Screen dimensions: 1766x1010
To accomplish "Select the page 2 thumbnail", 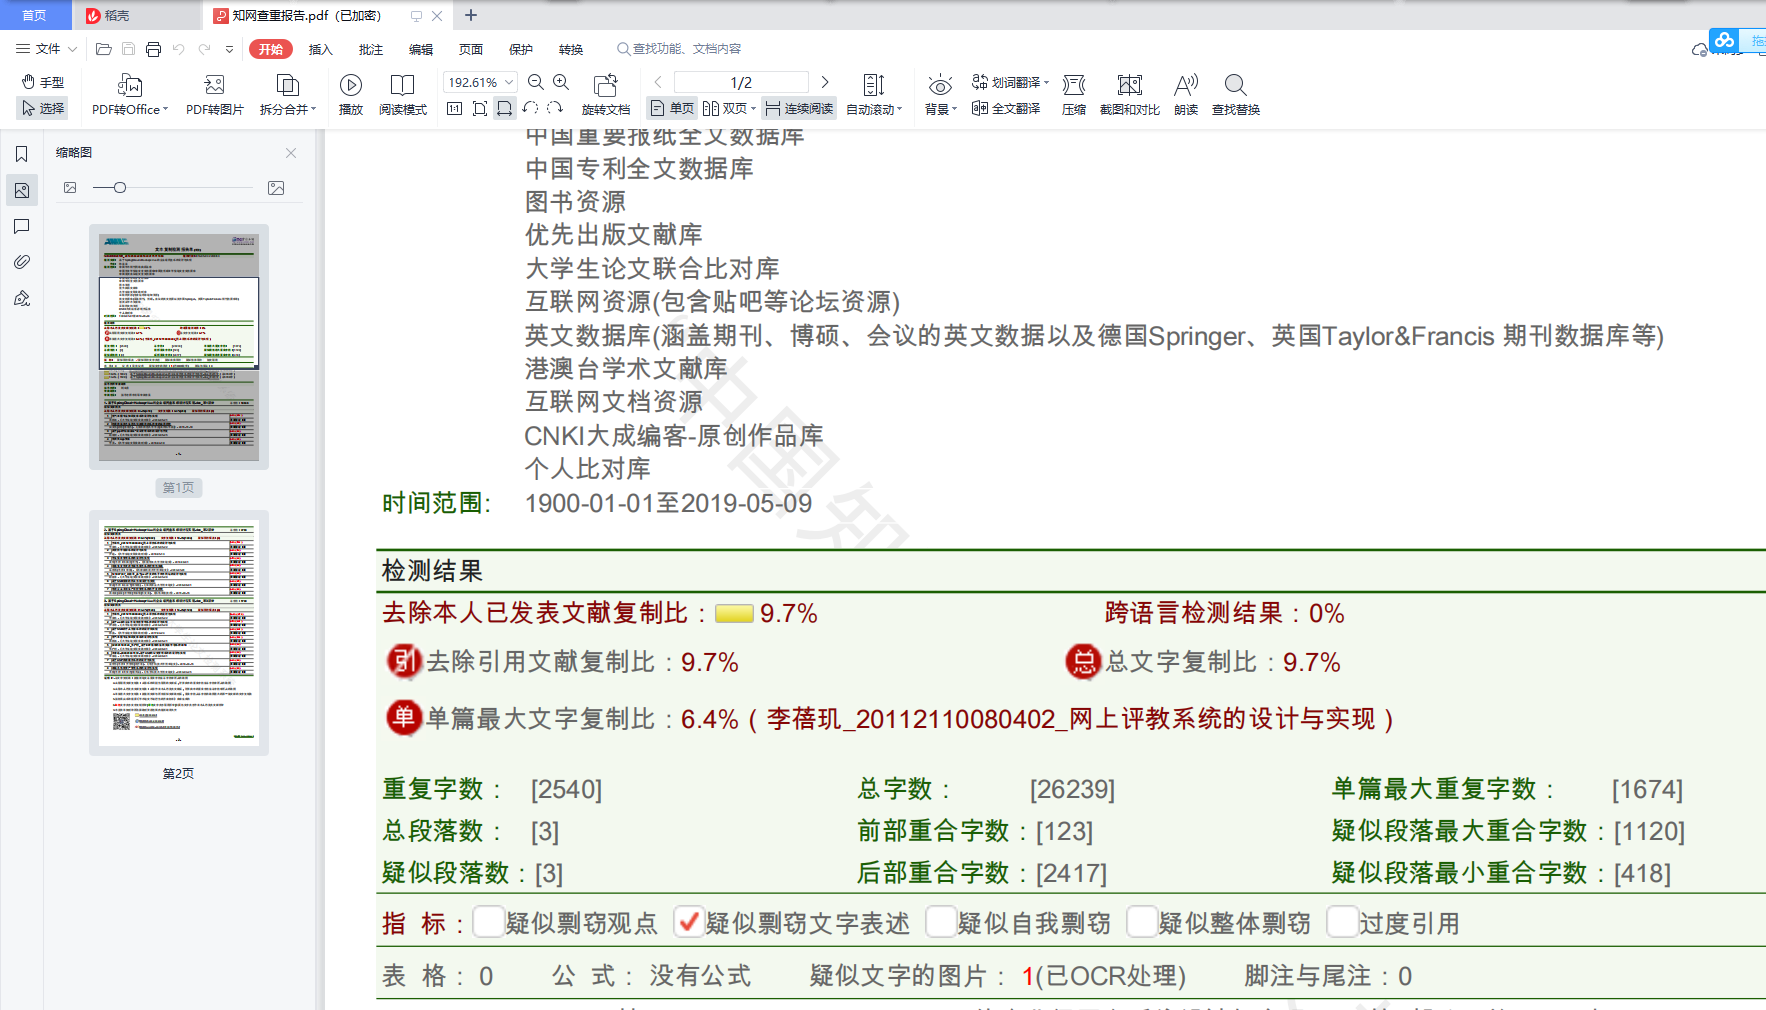I will pyautogui.click(x=179, y=633).
